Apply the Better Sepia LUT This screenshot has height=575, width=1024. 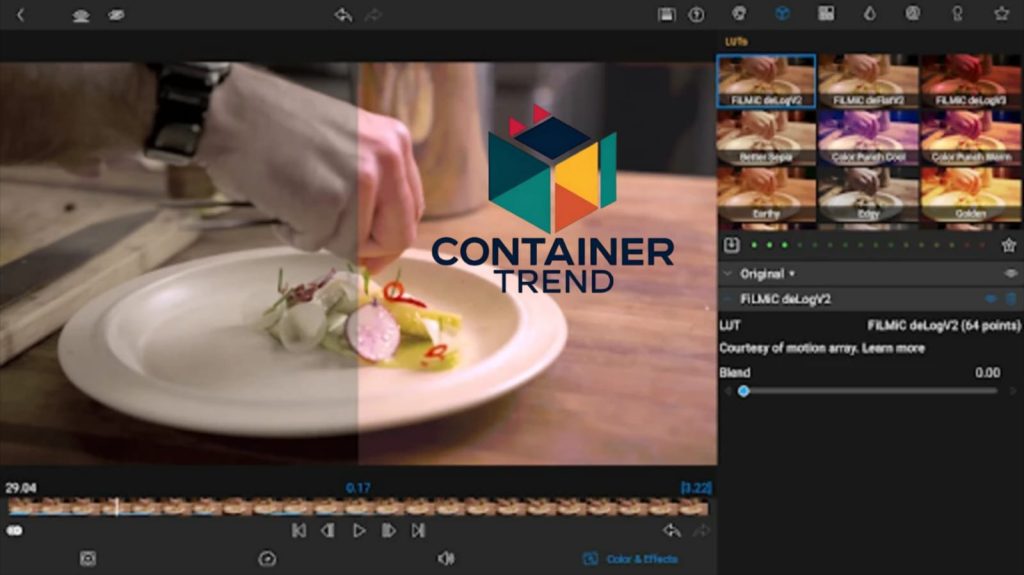point(766,137)
